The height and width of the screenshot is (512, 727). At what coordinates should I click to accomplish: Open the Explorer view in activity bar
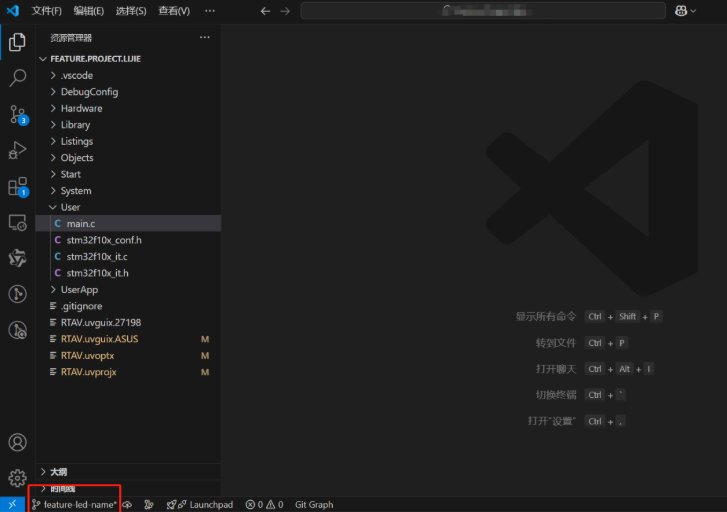[x=17, y=42]
